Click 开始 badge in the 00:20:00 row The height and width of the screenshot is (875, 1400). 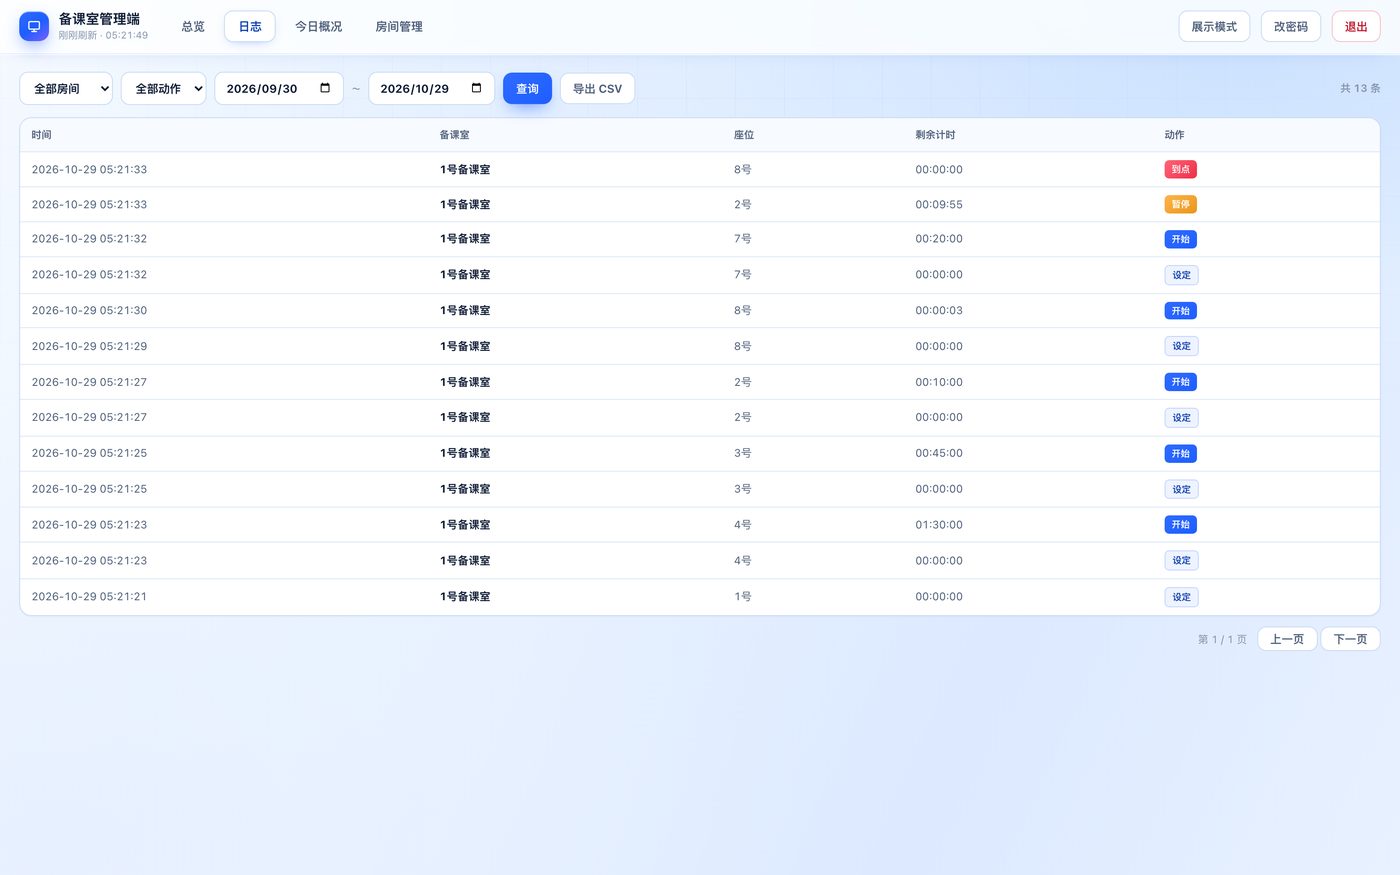tap(1181, 239)
